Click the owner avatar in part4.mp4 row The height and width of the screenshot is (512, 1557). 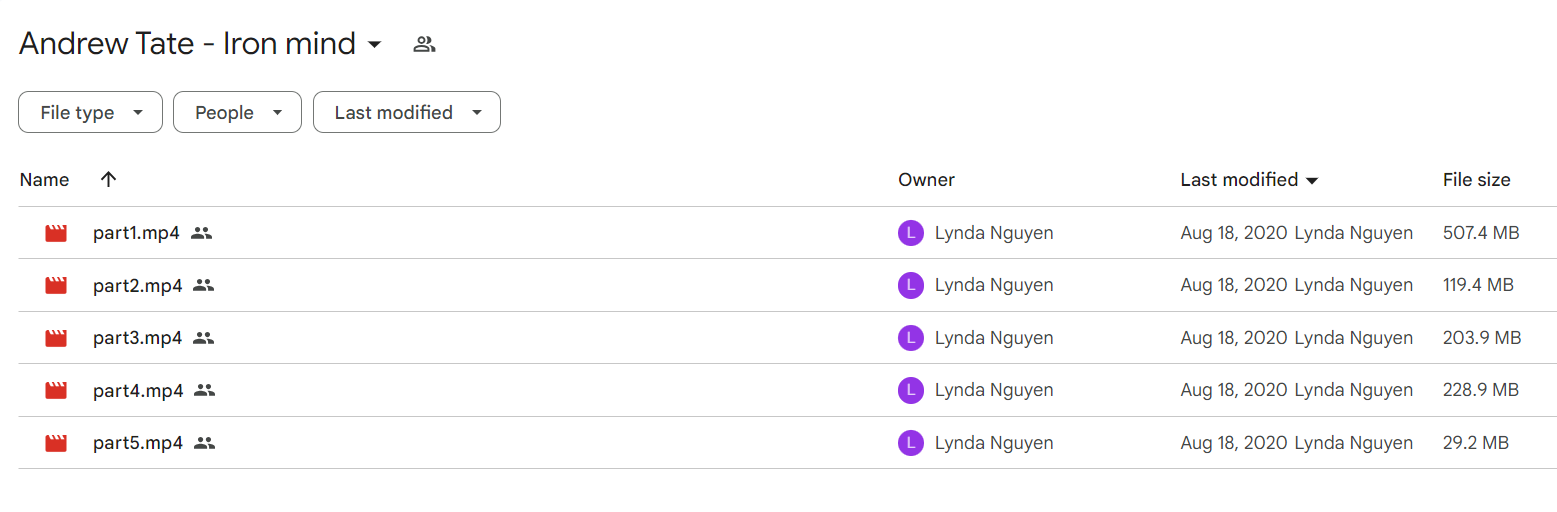tap(910, 390)
